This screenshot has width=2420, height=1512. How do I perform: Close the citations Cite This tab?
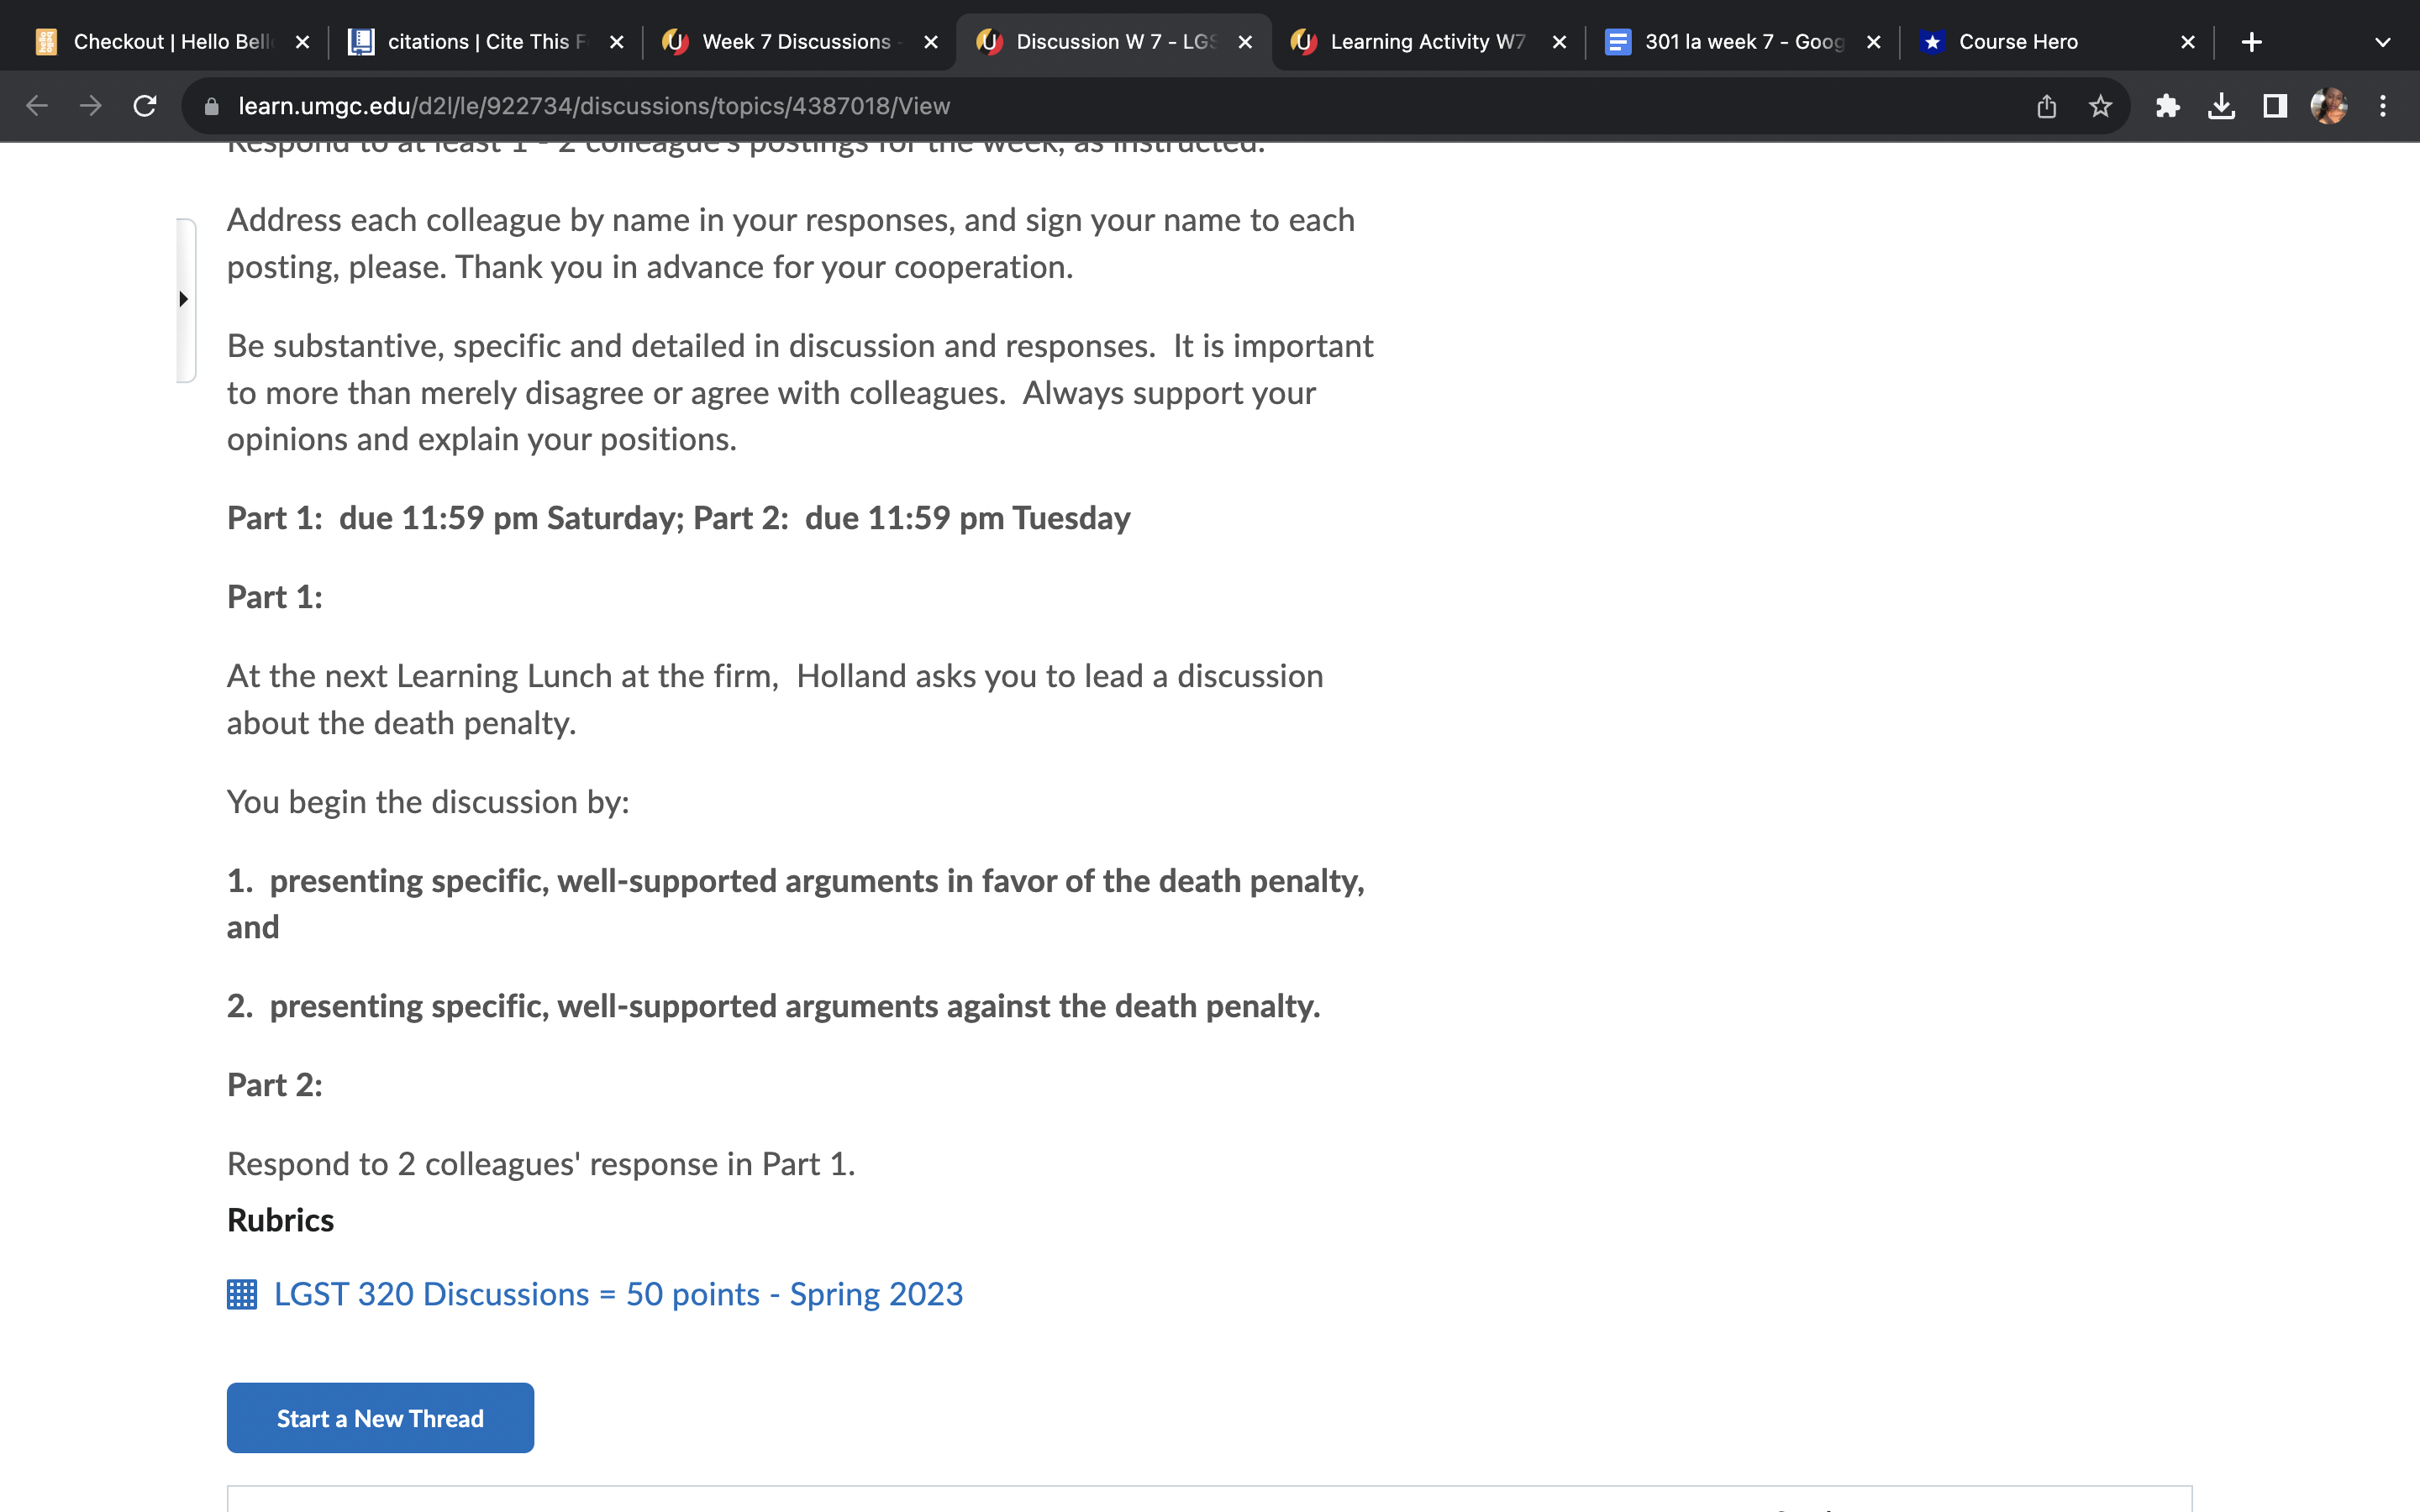(x=617, y=41)
